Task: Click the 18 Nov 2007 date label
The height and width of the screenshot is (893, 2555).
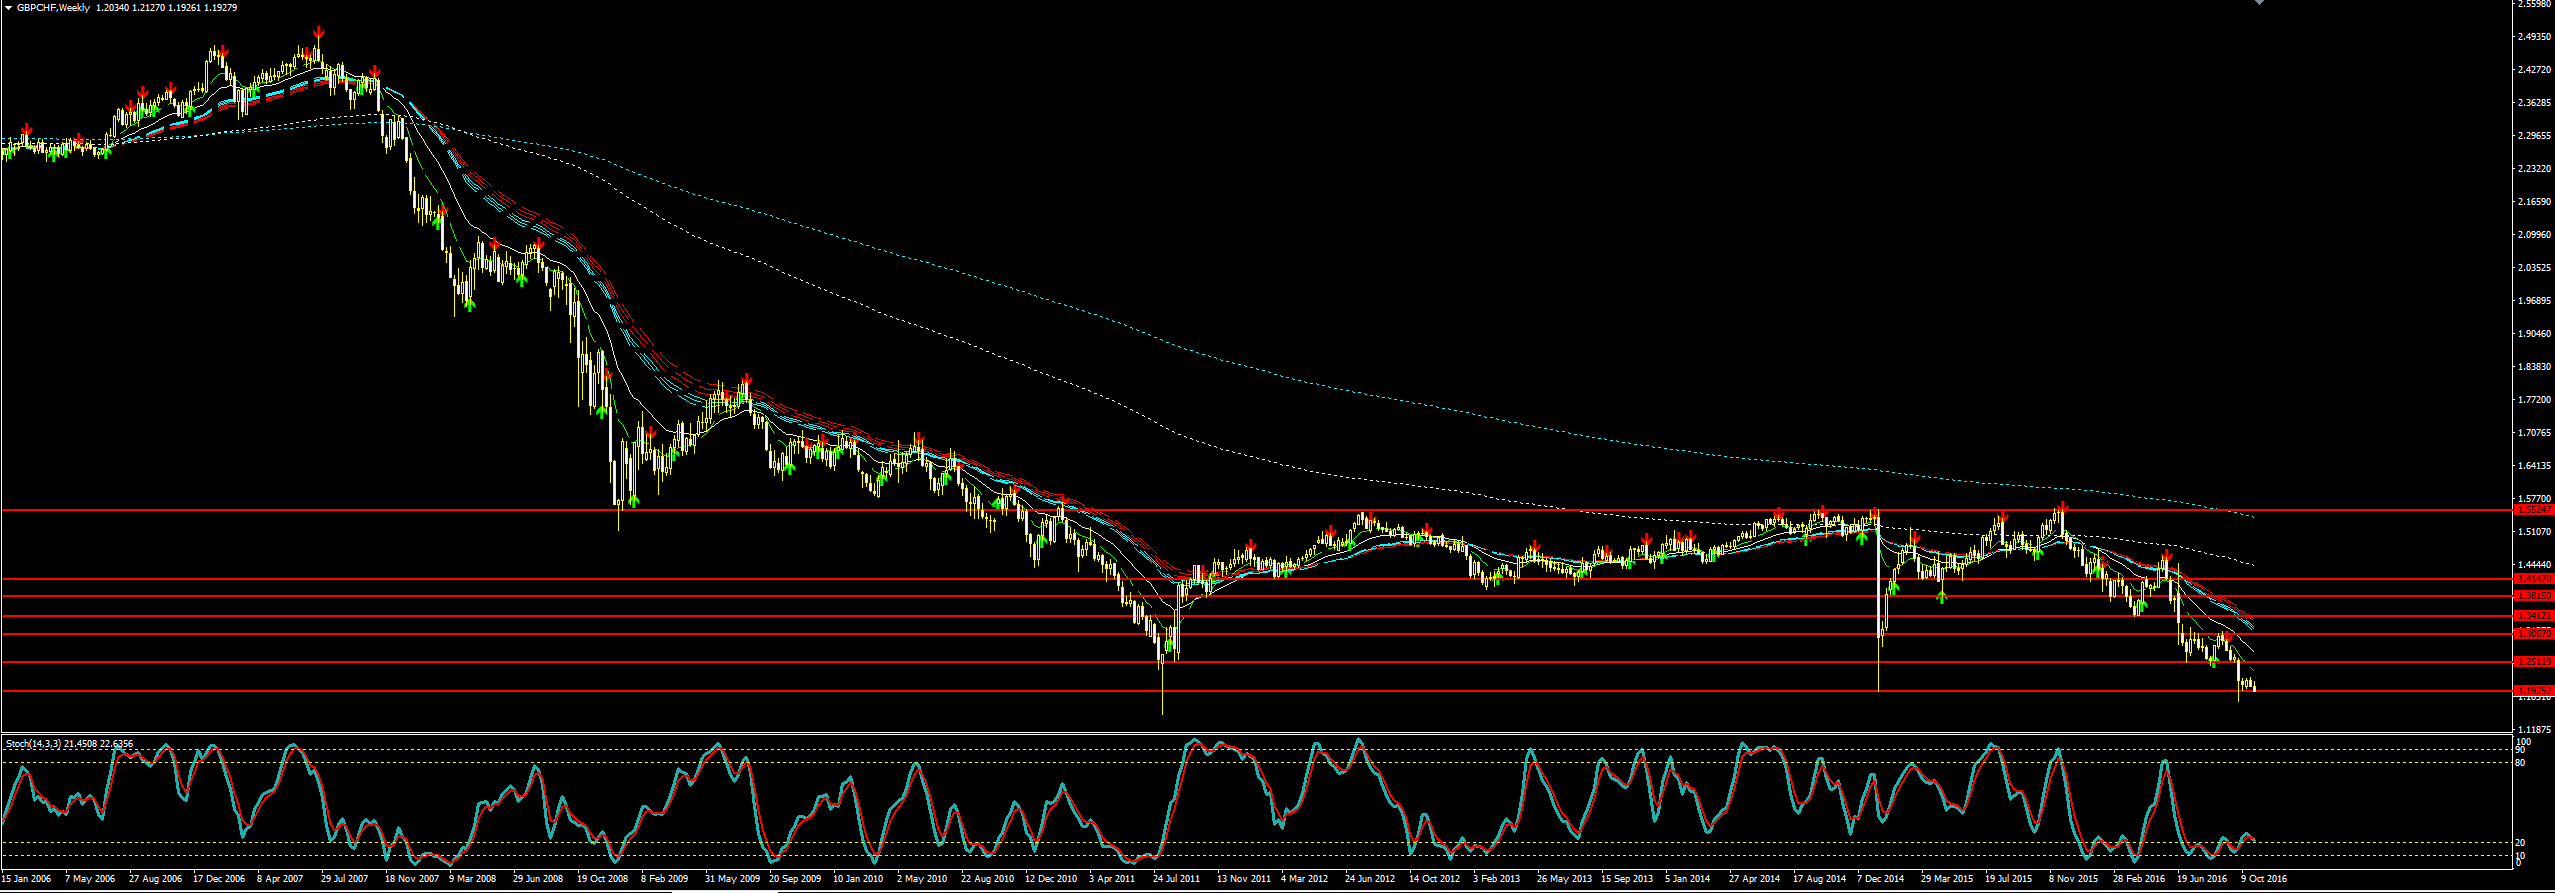Action: (x=412, y=879)
